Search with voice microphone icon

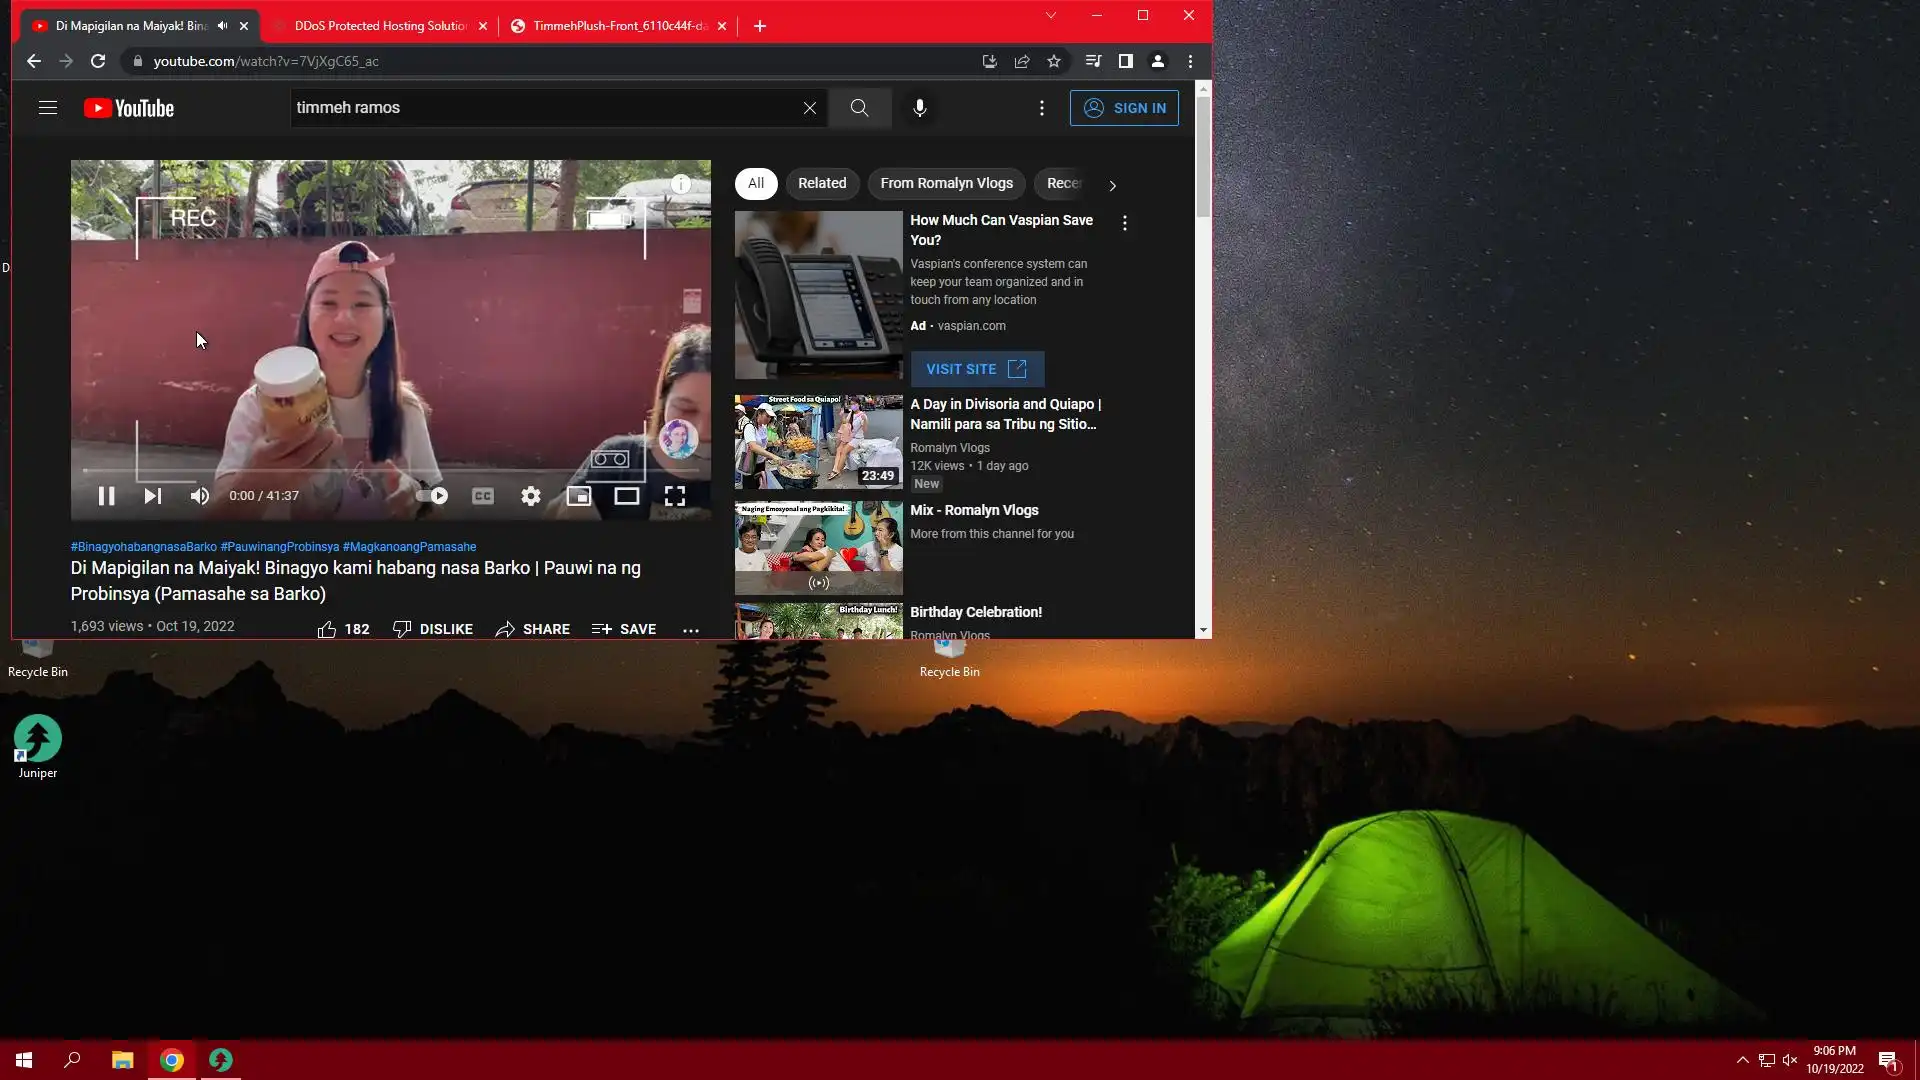[x=920, y=108]
